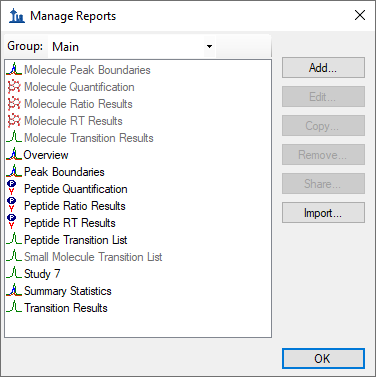Click the Add... button

(323, 68)
